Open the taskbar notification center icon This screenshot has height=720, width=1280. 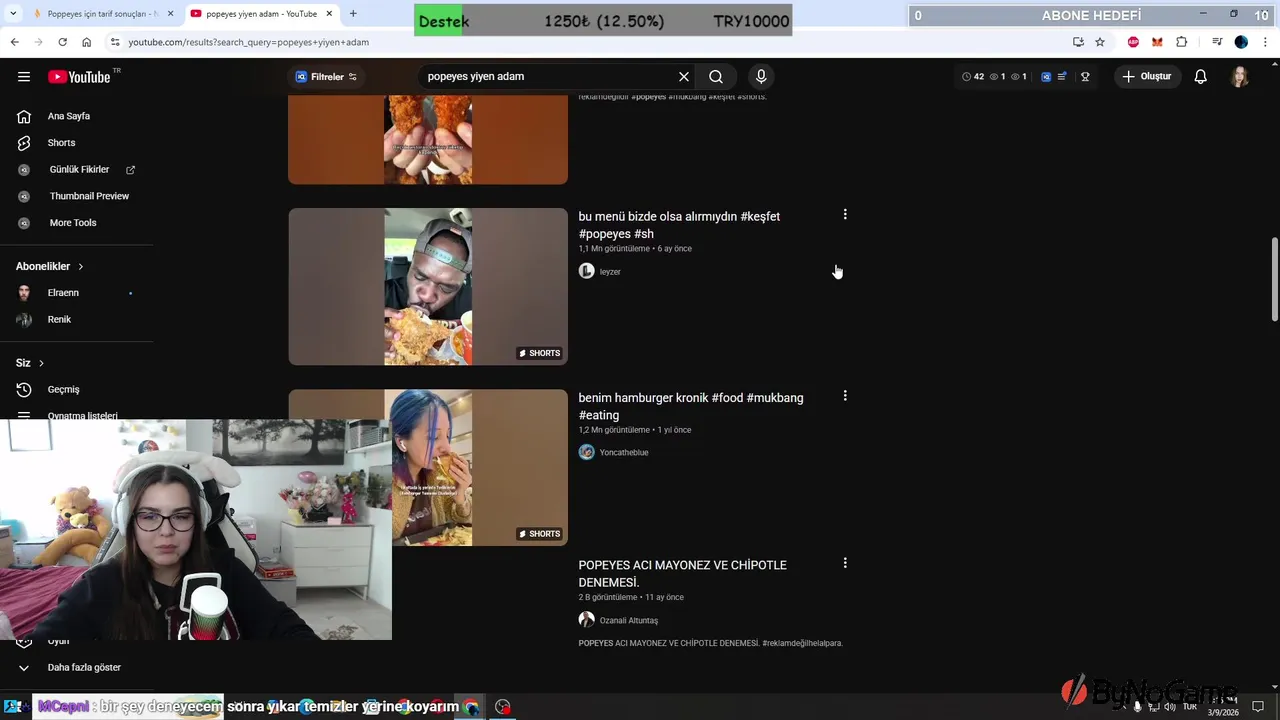tap(1258, 707)
